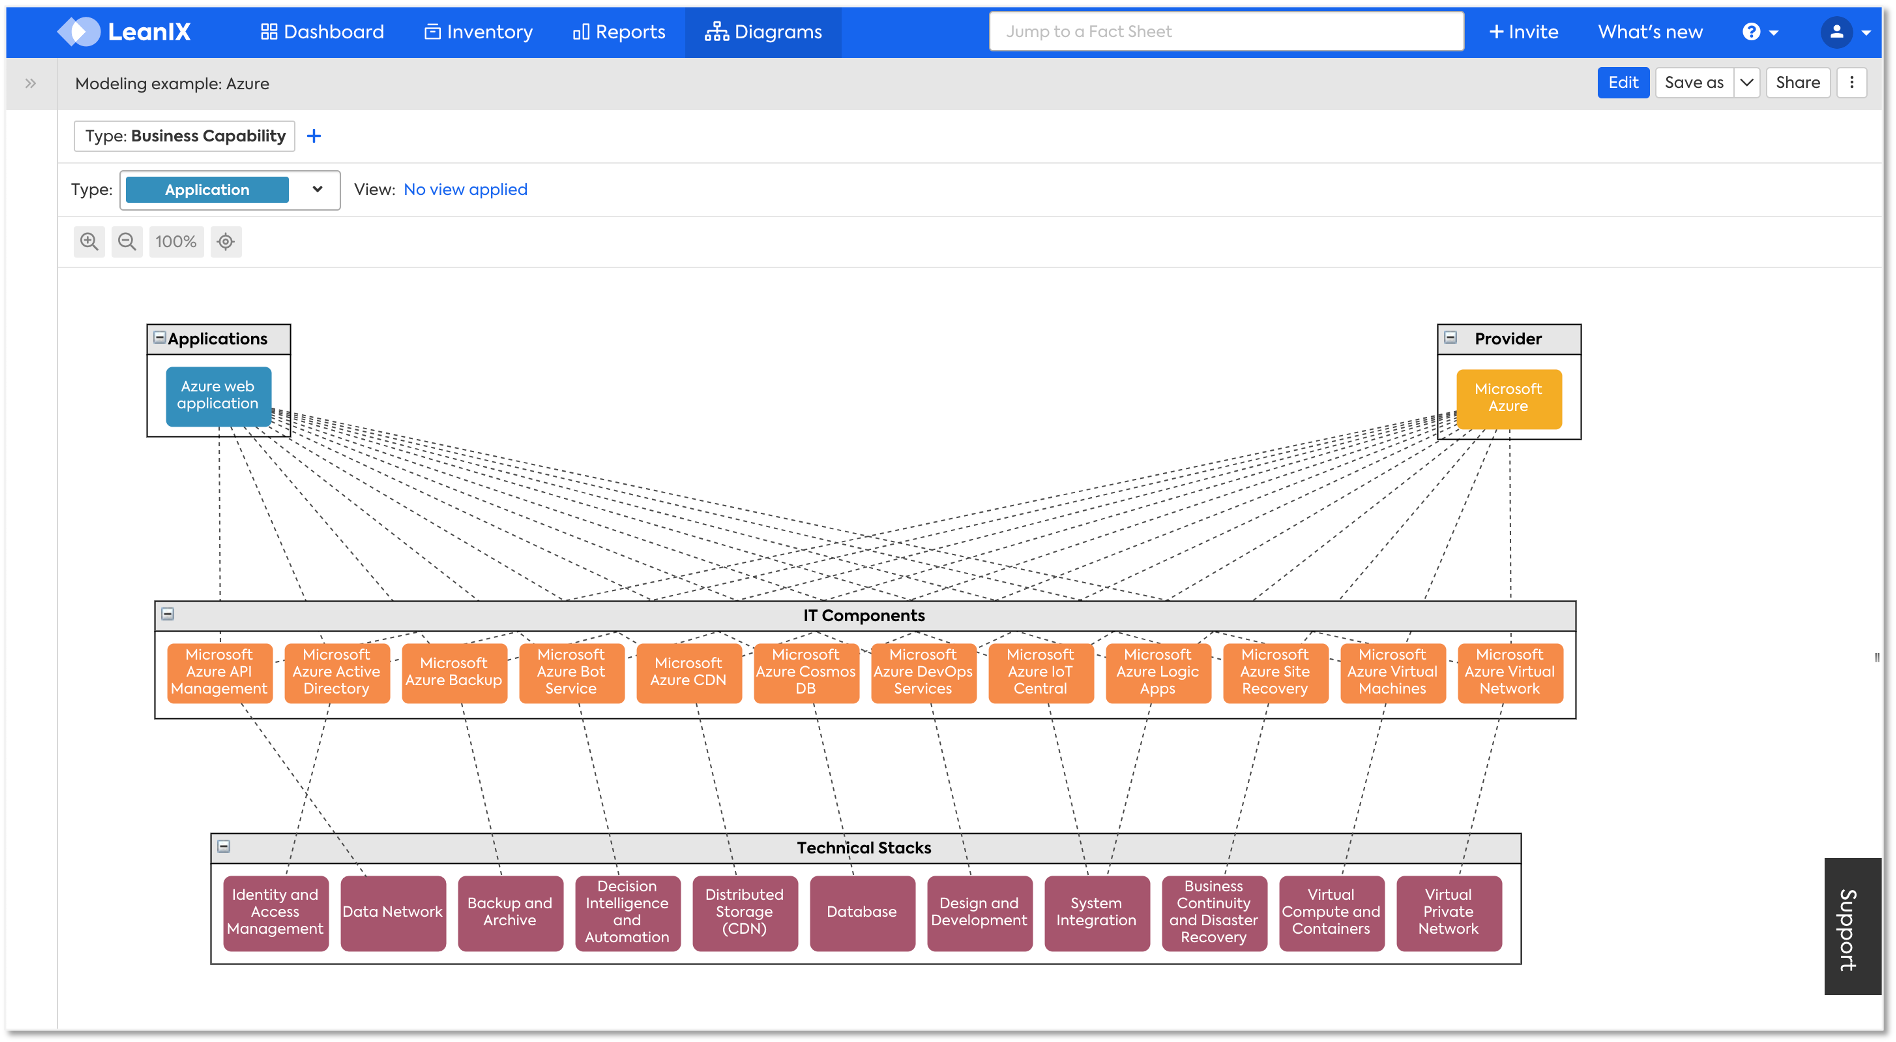Screen dimensions: 1896x1042
Task: Select the Data Network node
Action: pyautogui.click(x=393, y=913)
